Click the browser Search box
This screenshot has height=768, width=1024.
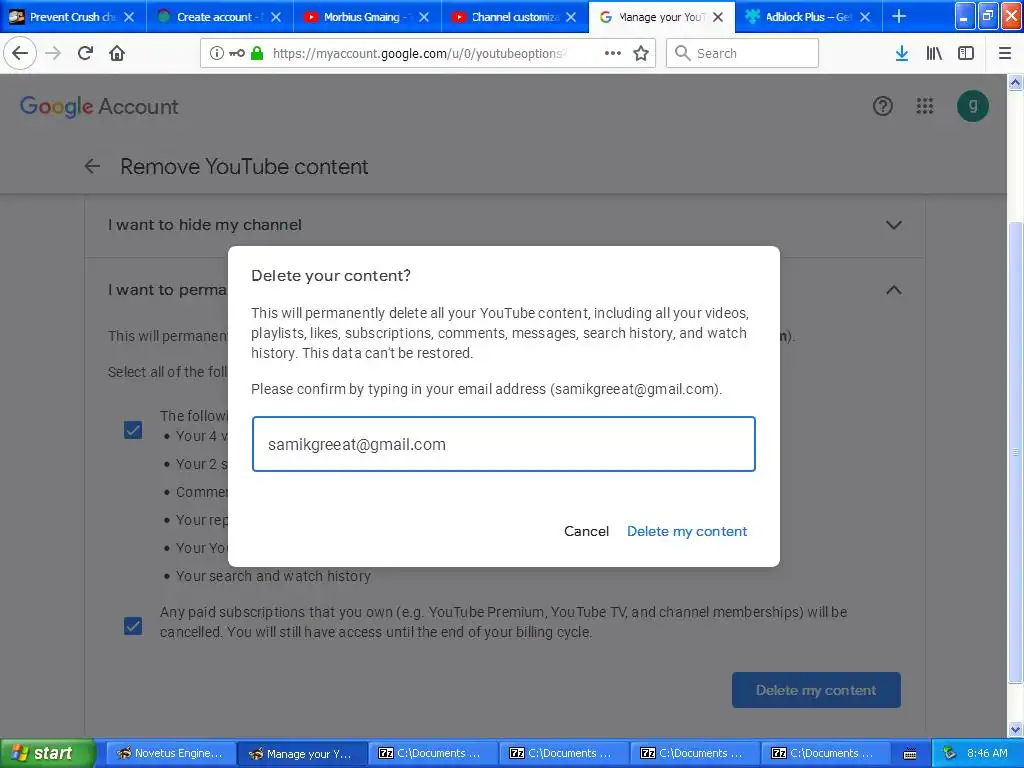coord(742,53)
